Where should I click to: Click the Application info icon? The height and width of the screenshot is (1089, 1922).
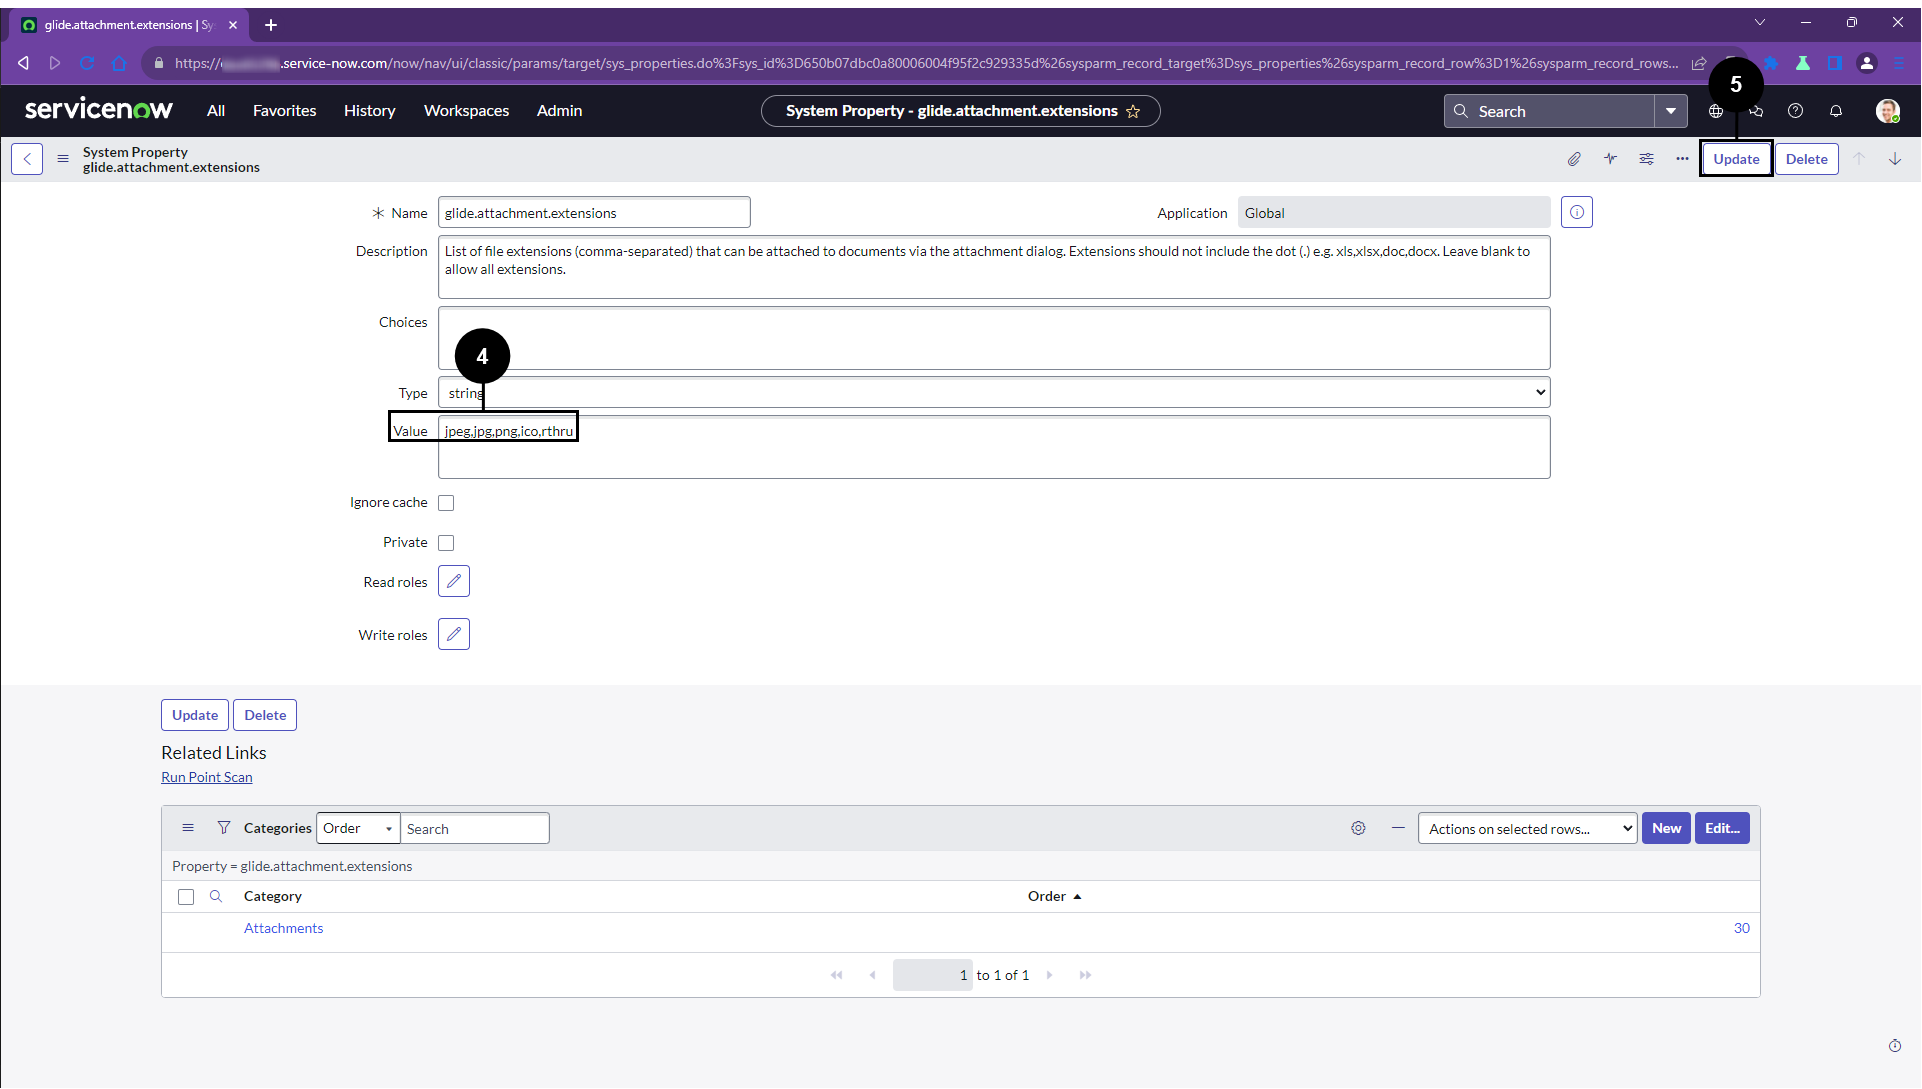pyautogui.click(x=1576, y=213)
